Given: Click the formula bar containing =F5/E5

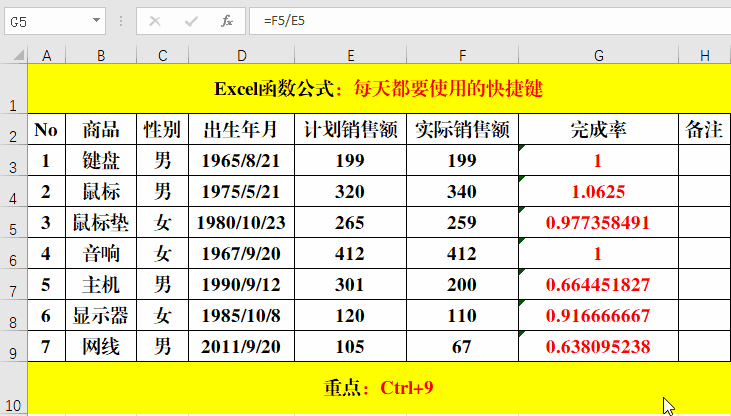Looking at the screenshot, I should pyautogui.click(x=490, y=21).
